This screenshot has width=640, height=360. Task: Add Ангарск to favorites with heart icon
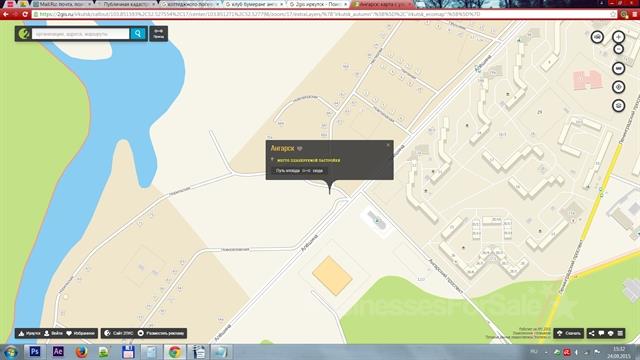(300, 149)
